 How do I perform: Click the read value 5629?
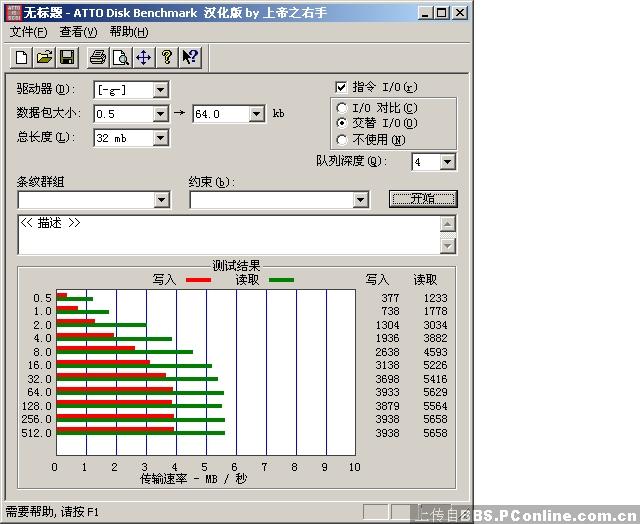(435, 392)
